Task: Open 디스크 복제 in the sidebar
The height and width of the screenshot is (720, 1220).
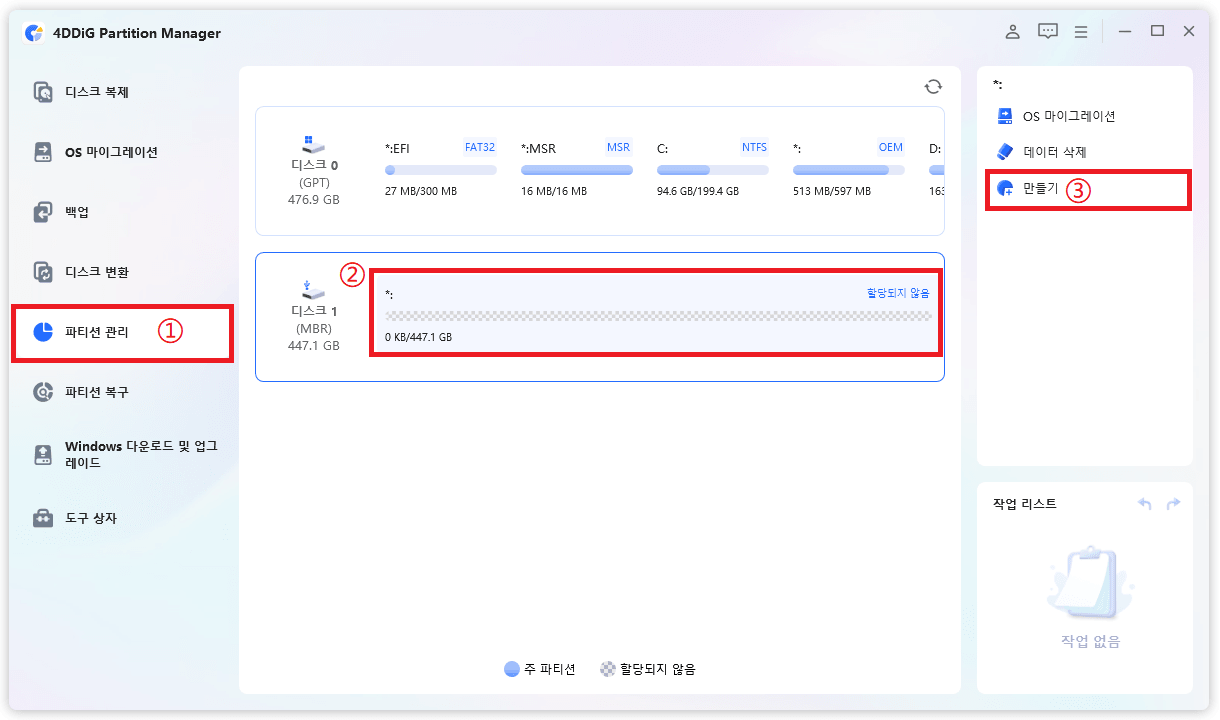Action: [x=96, y=92]
